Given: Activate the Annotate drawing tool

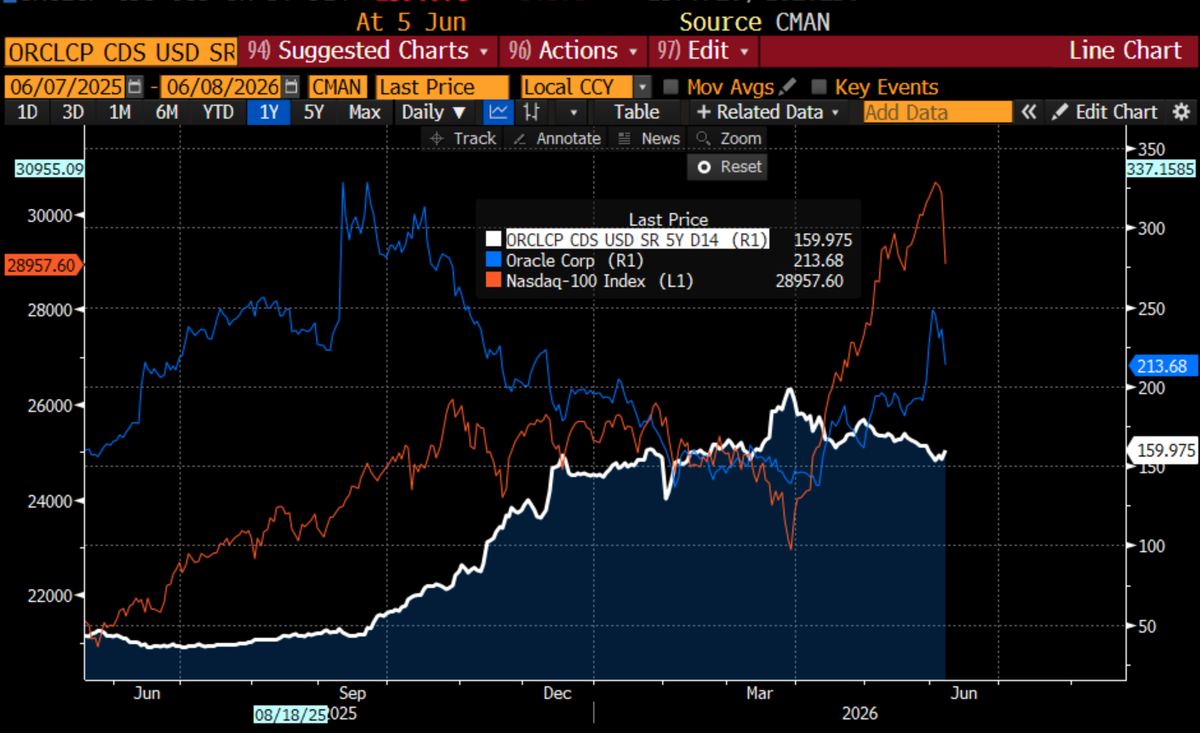Looking at the screenshot, I should pyautogui.click(x=556, y=139).
